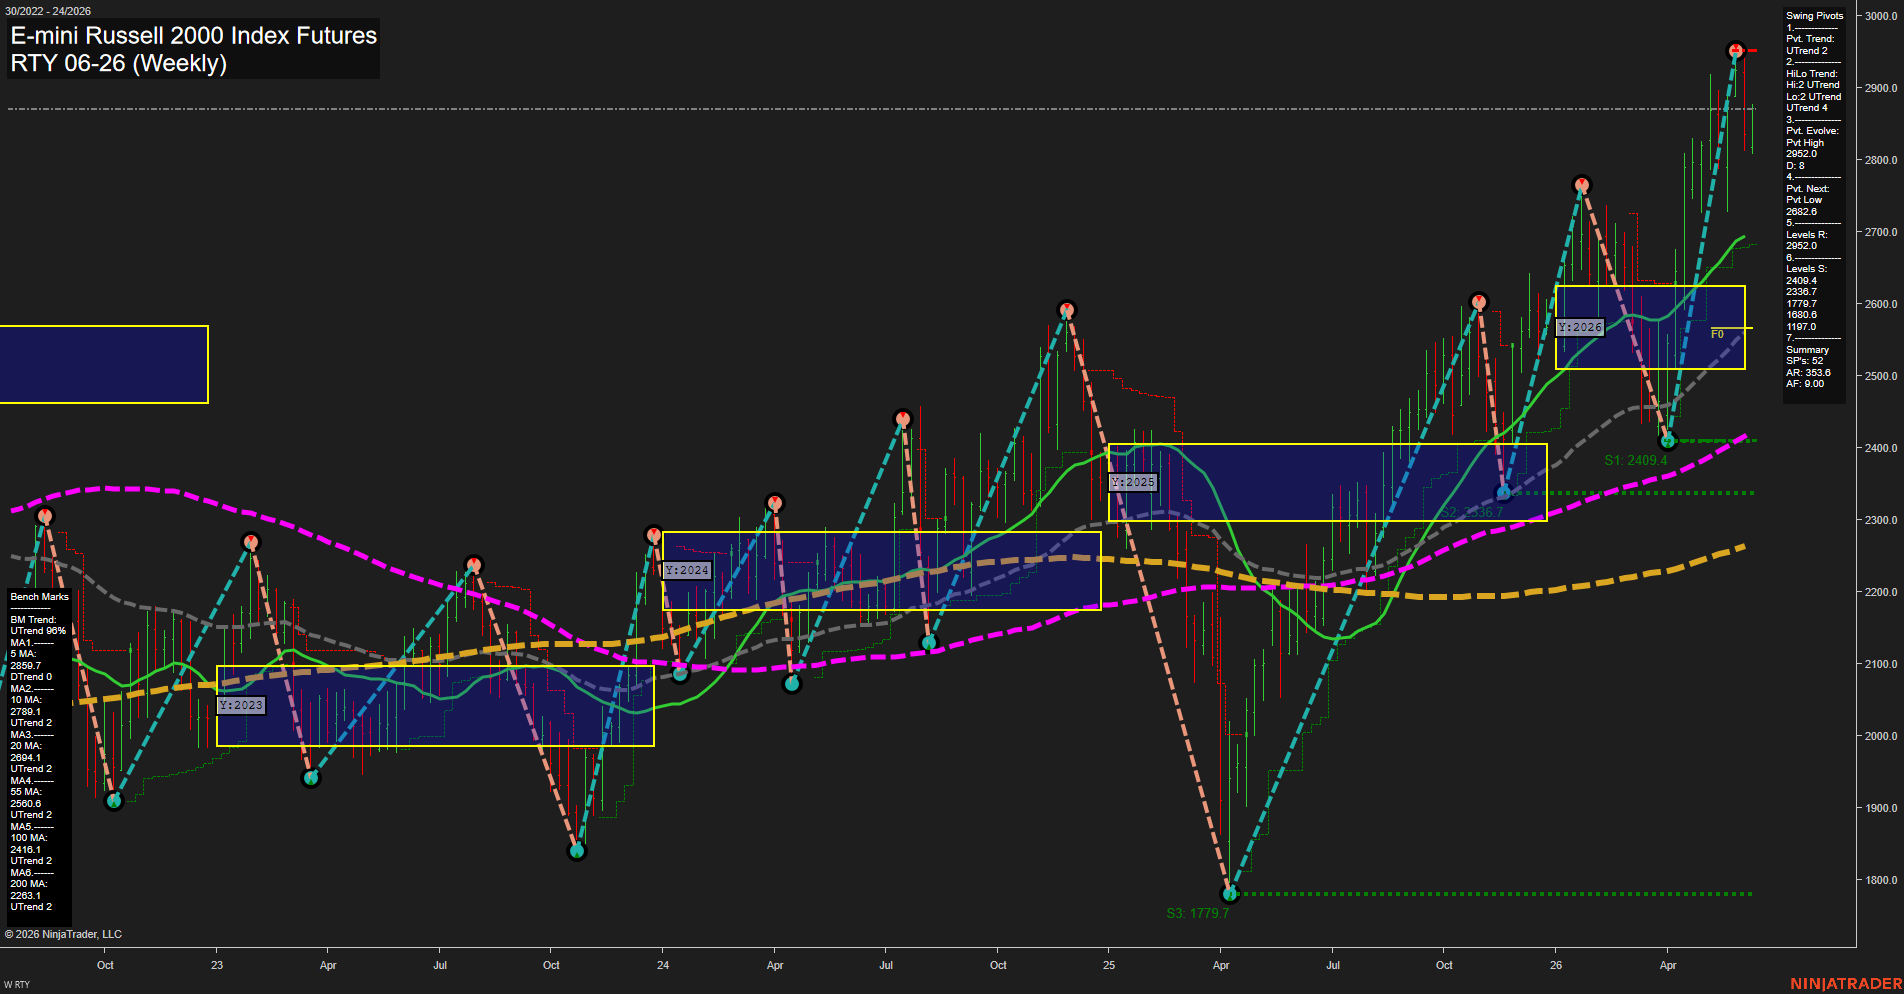This screenshot has width=1904, height=994.
Task: Click the Lo:2 UTrend entry
Action: tap(1813, 97)
